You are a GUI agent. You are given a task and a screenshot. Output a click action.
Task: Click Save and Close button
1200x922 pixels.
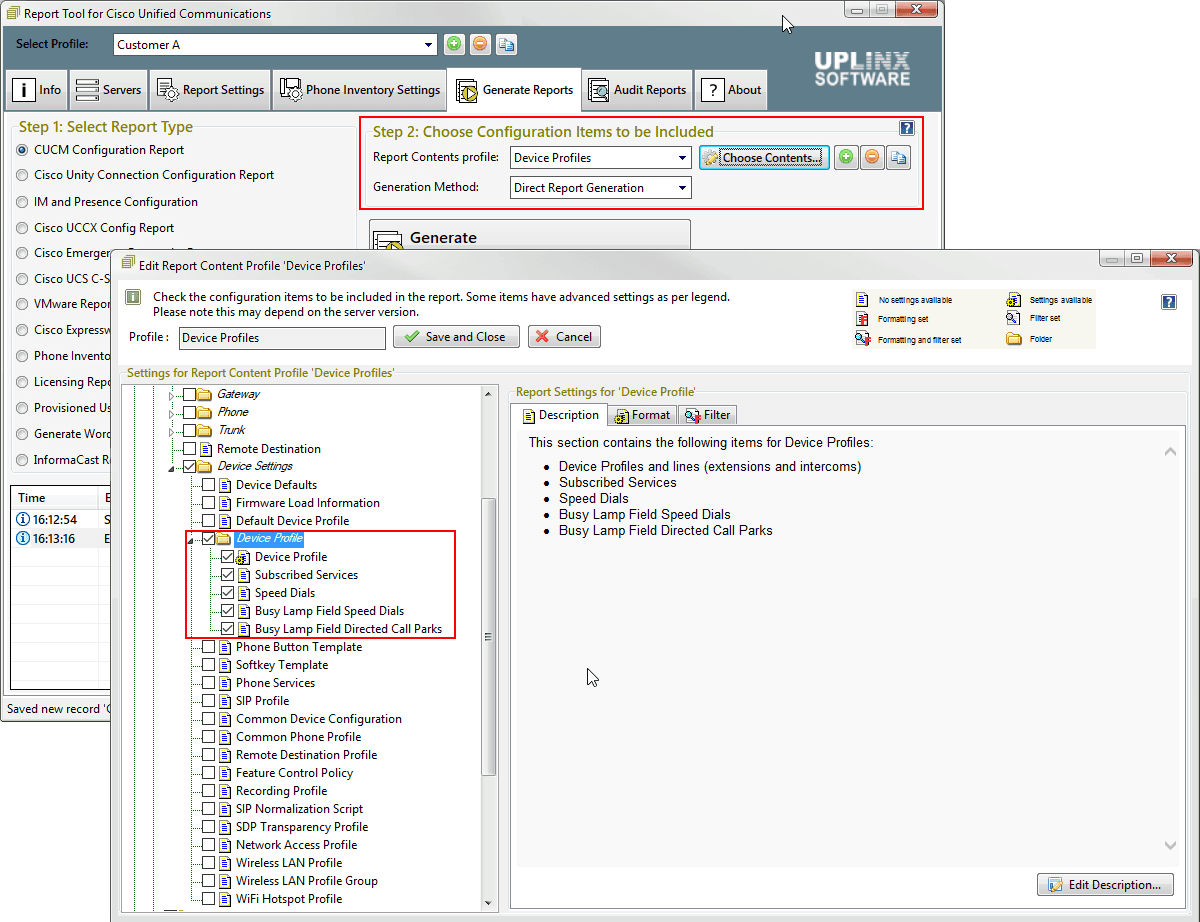point(456,337)
